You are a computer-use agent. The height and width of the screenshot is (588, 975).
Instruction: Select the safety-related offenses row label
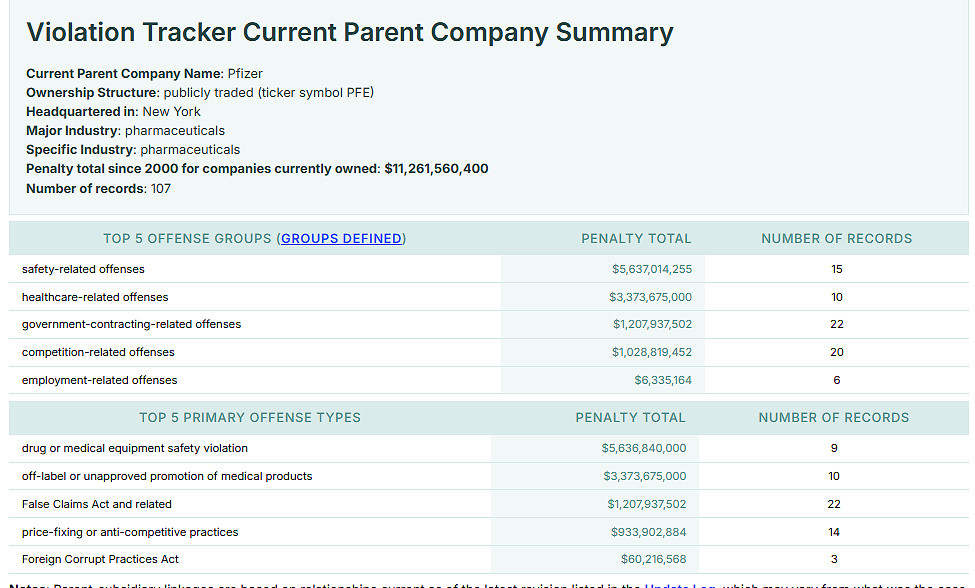pos(83,269)
